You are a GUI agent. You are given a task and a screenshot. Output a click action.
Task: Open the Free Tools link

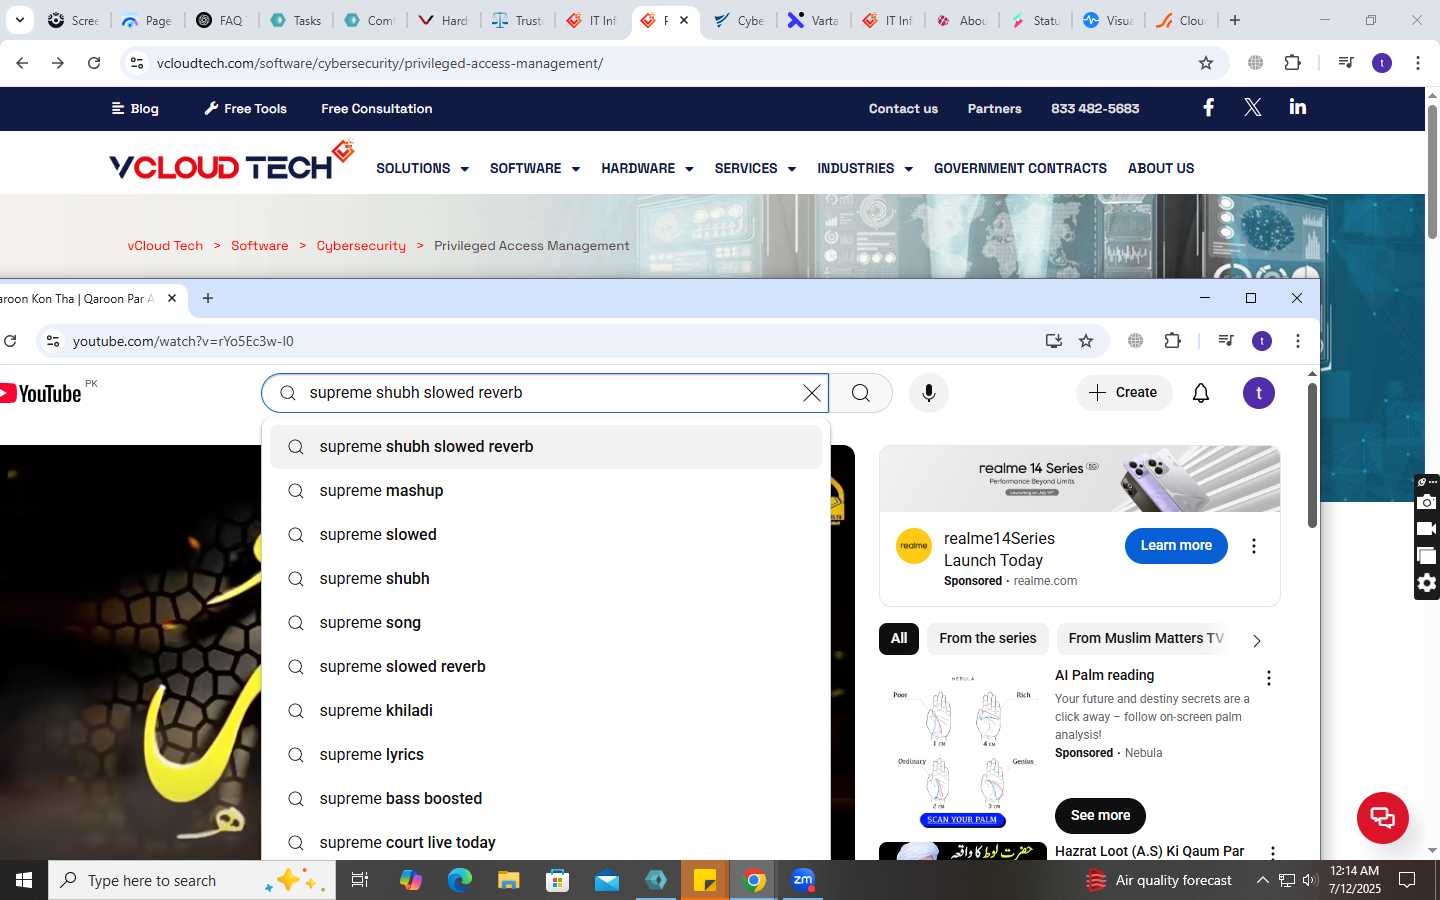245,109
